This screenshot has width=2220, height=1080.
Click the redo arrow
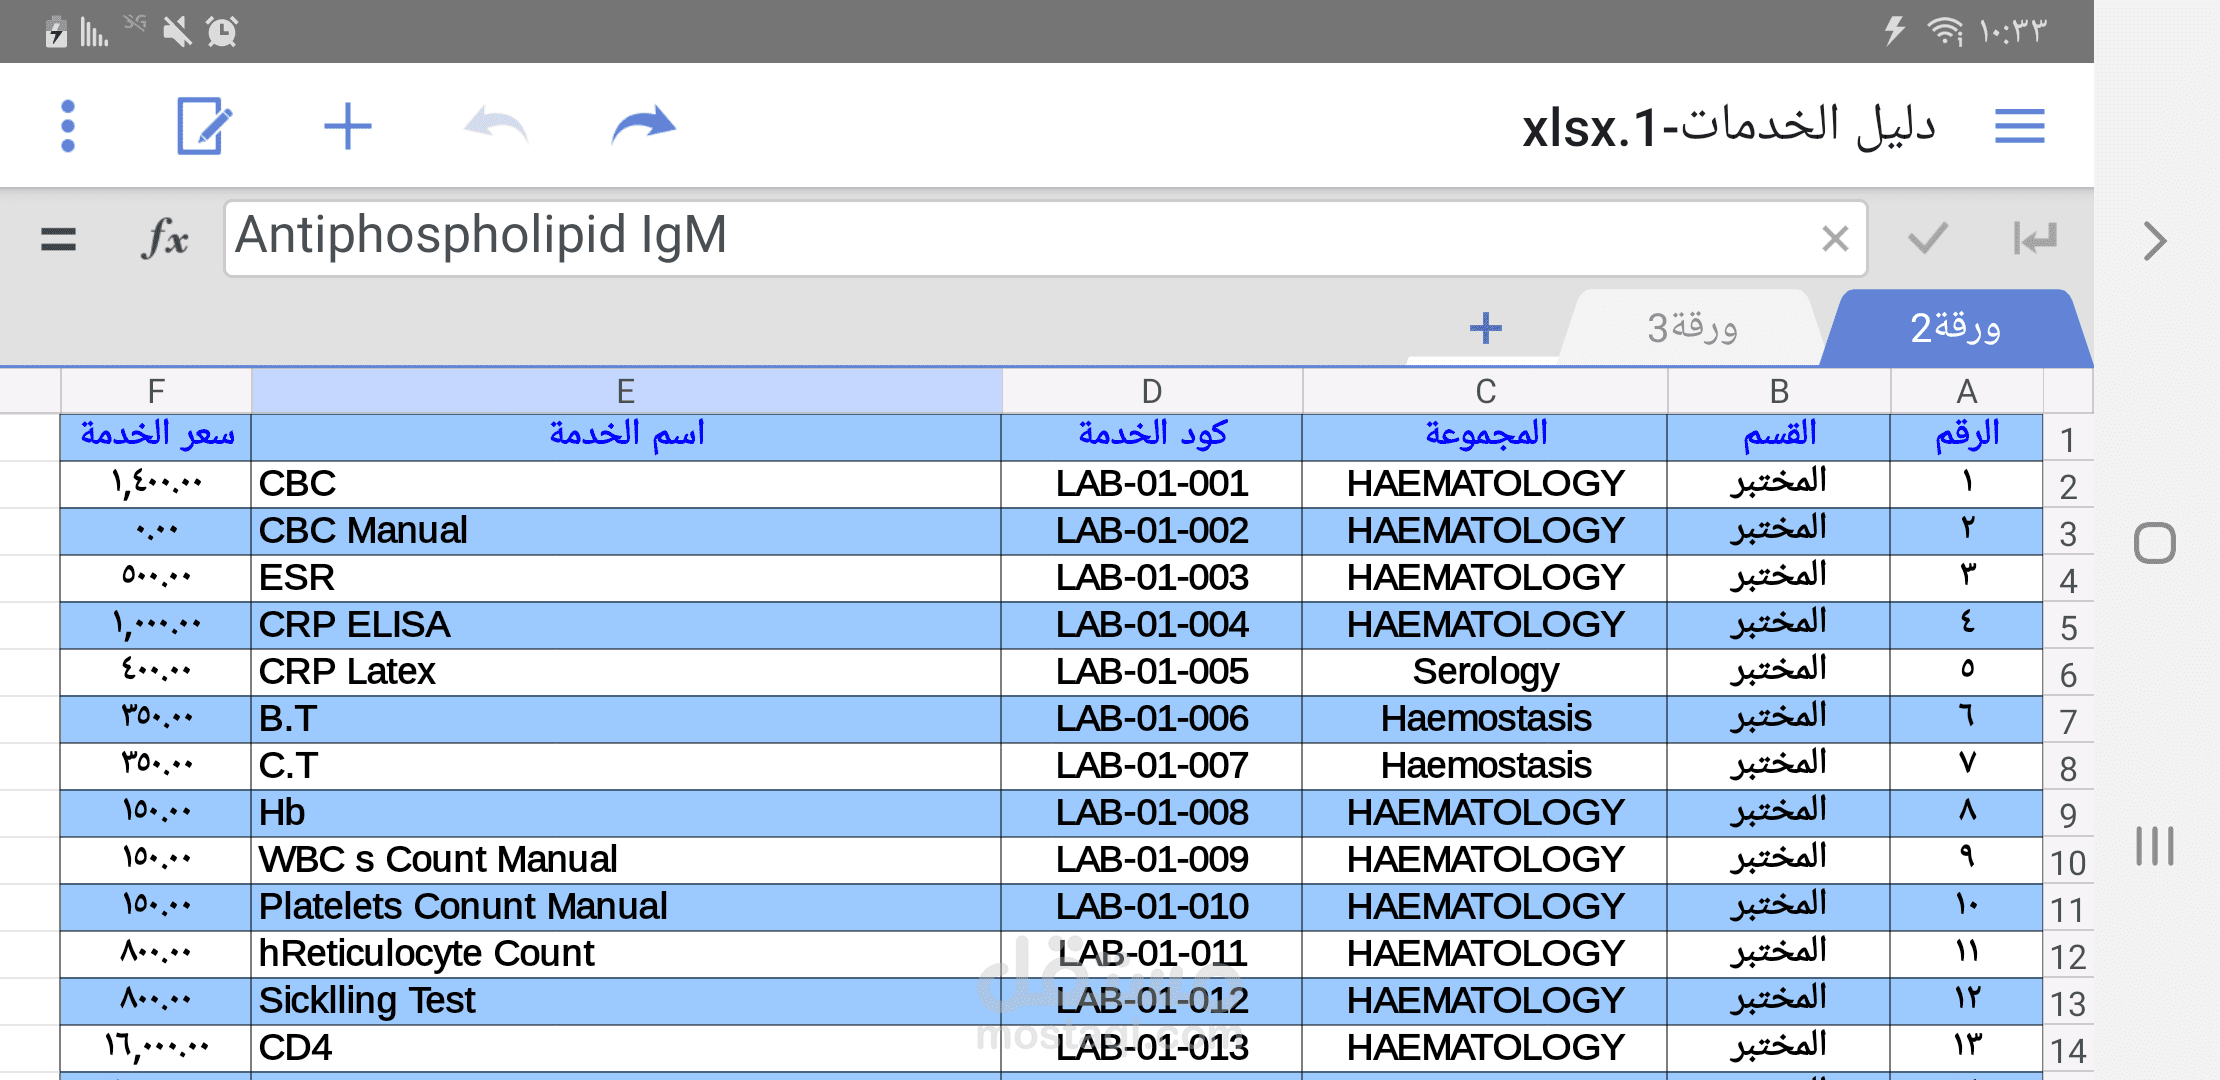tap(643, 126)
